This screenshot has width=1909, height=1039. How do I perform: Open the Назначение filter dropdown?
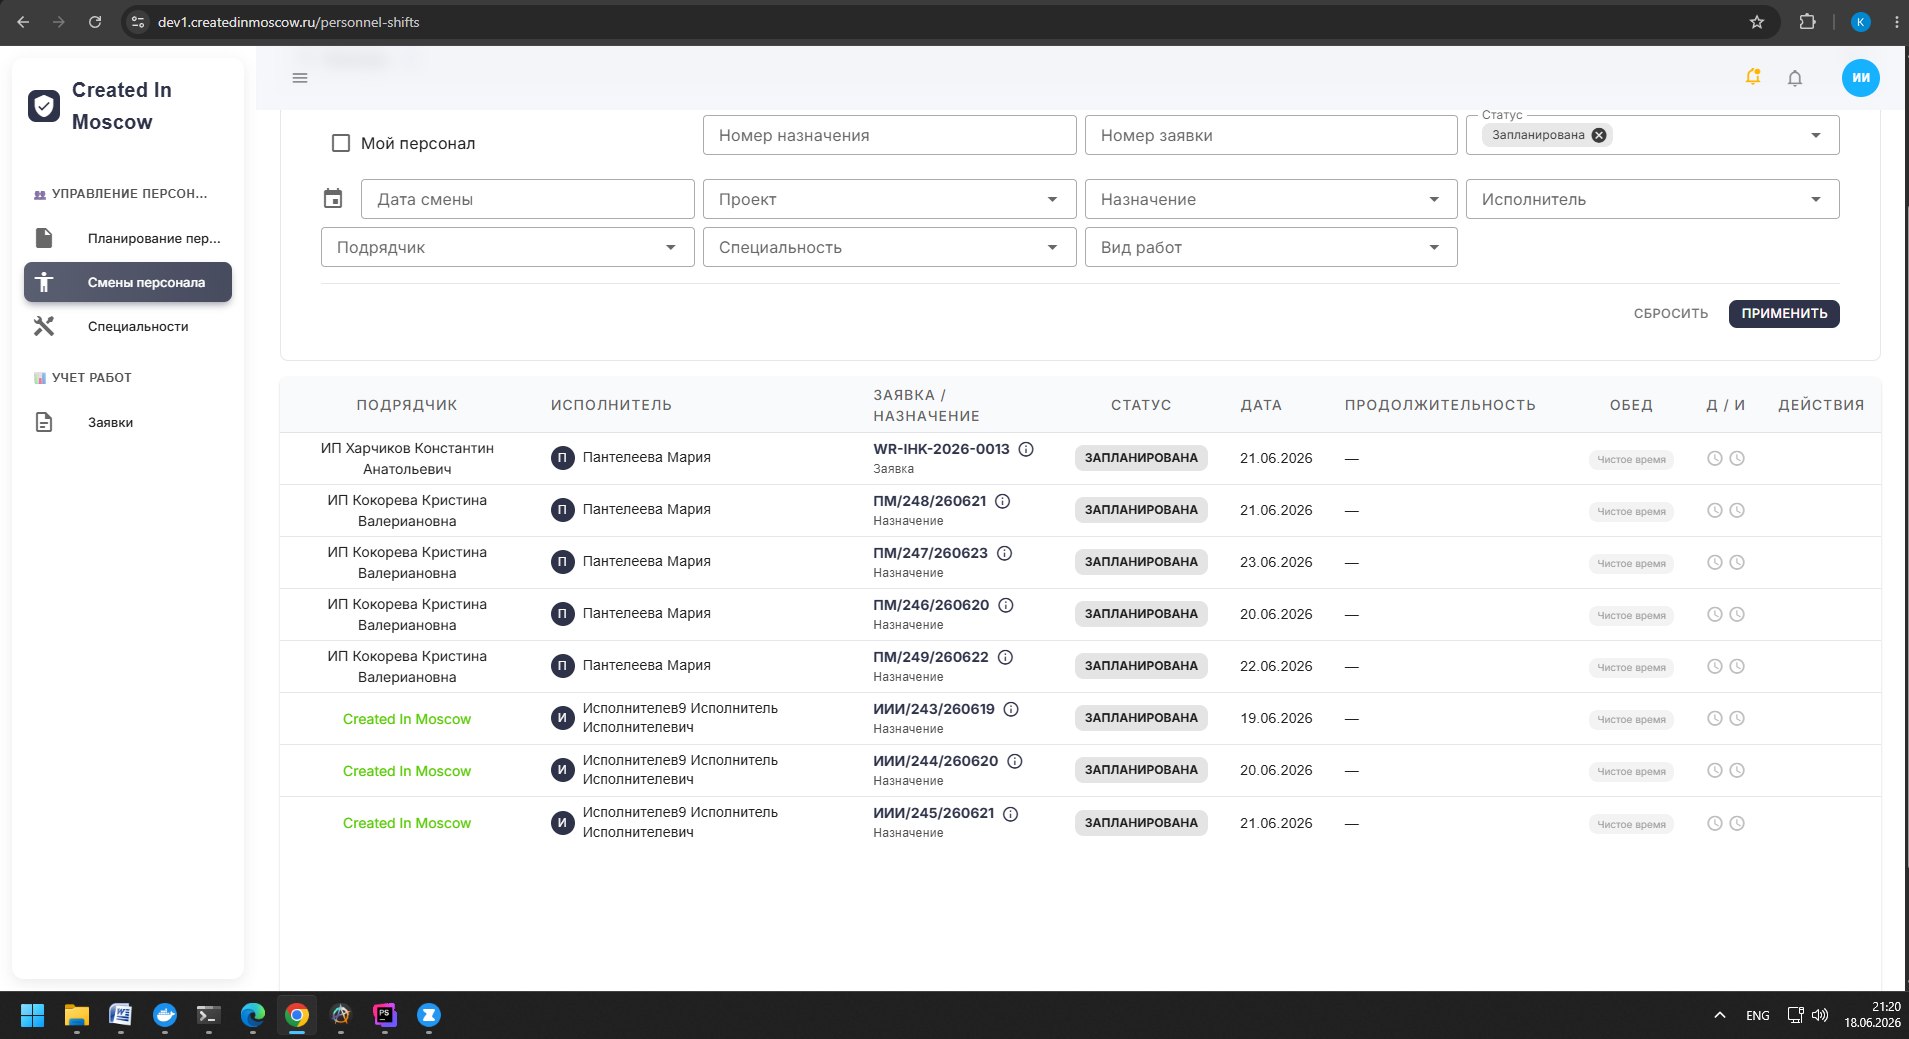pyautogui.click(x=1271, y=199)
